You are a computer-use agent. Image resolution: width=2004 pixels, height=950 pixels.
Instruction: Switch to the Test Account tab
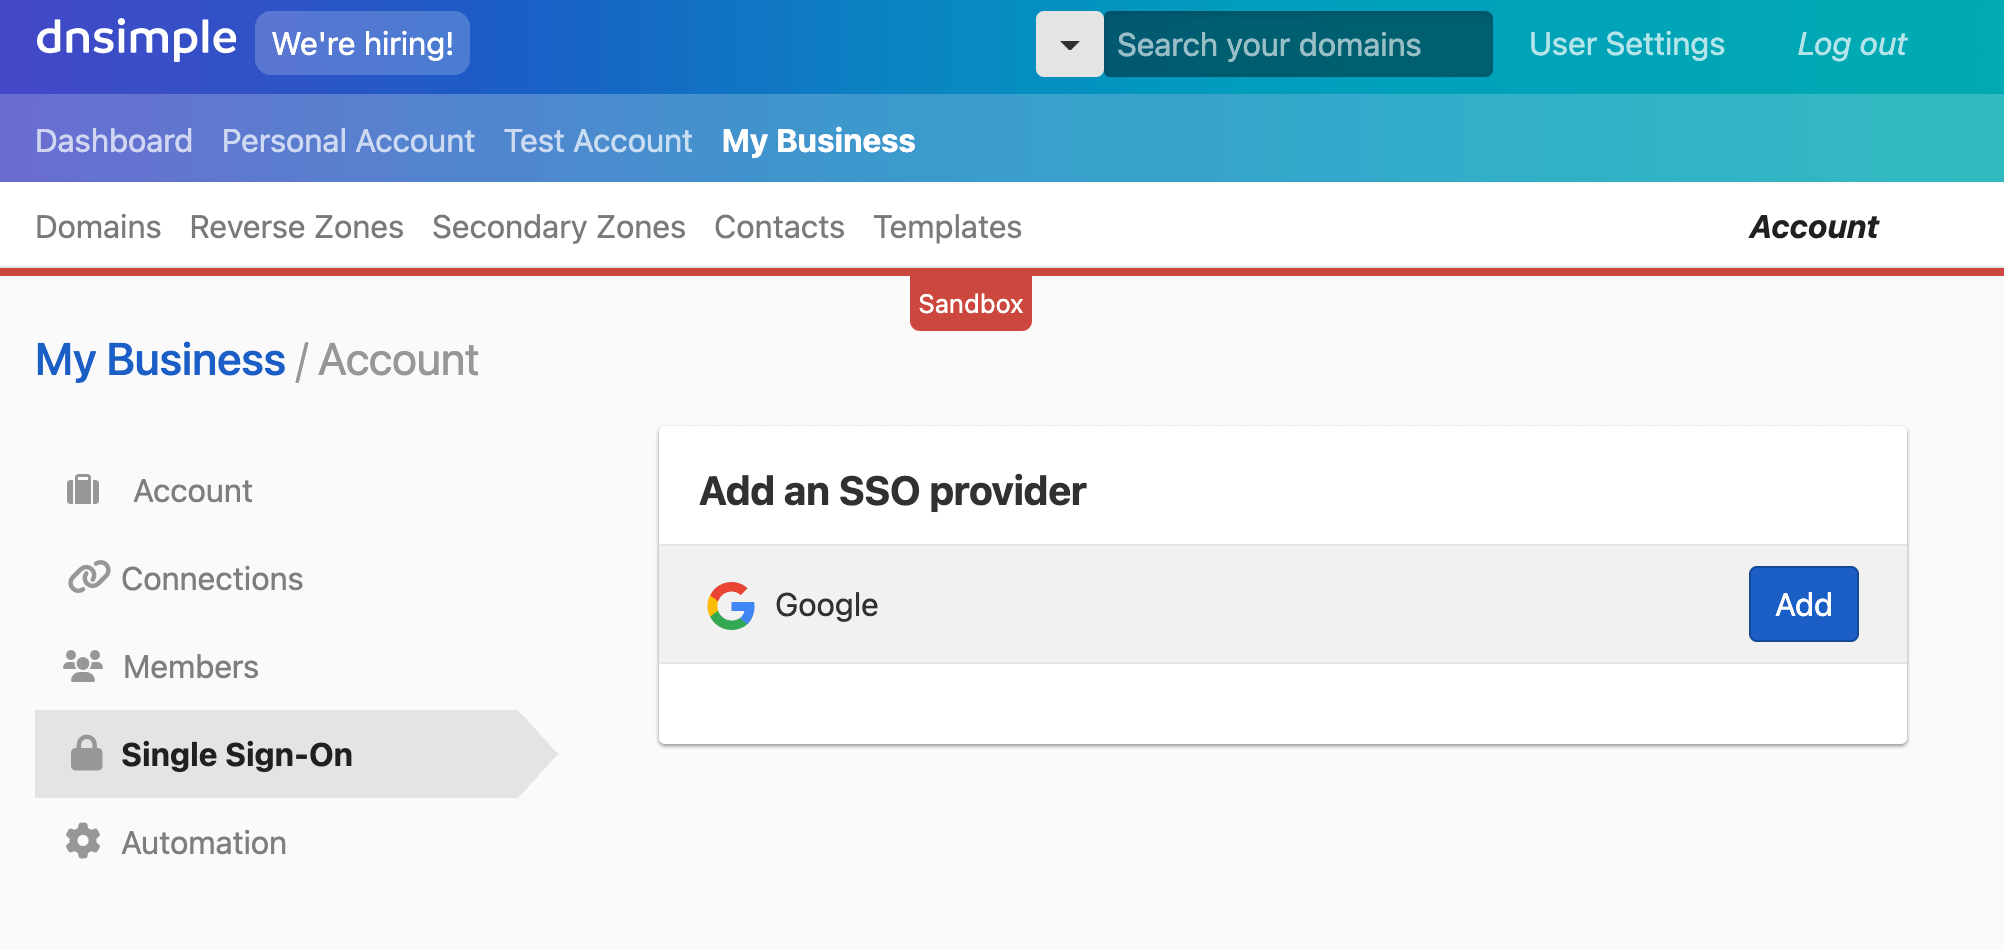pos(598,141)
